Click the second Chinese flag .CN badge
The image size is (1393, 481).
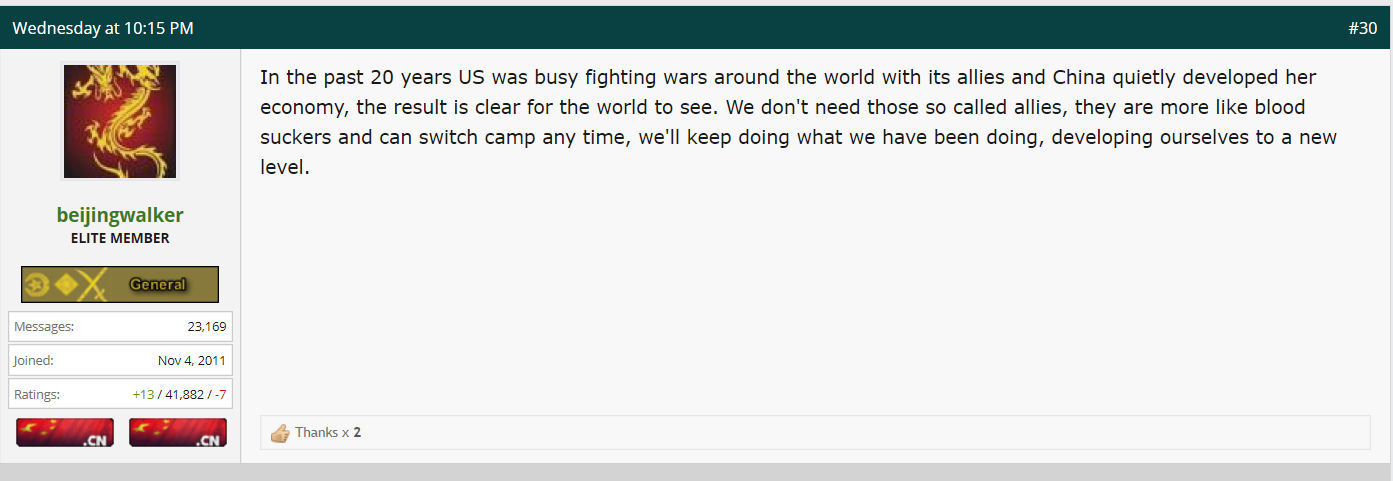[x=178, y=432]
